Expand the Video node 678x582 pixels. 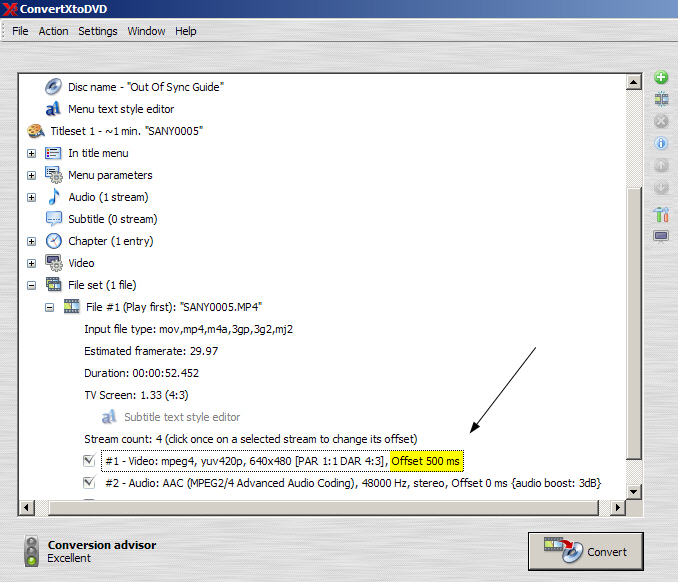click(x=32, y=263)
